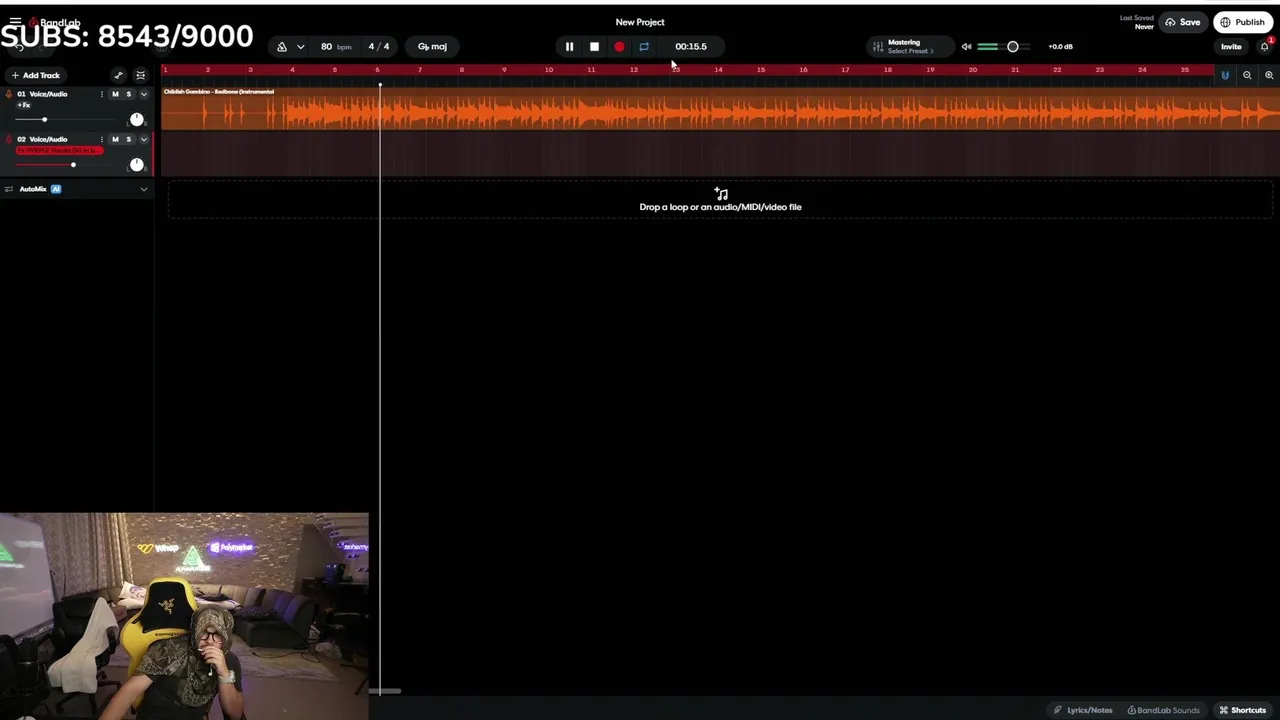Select the Childish Gambino Redbone audio region

pos(720,109)
